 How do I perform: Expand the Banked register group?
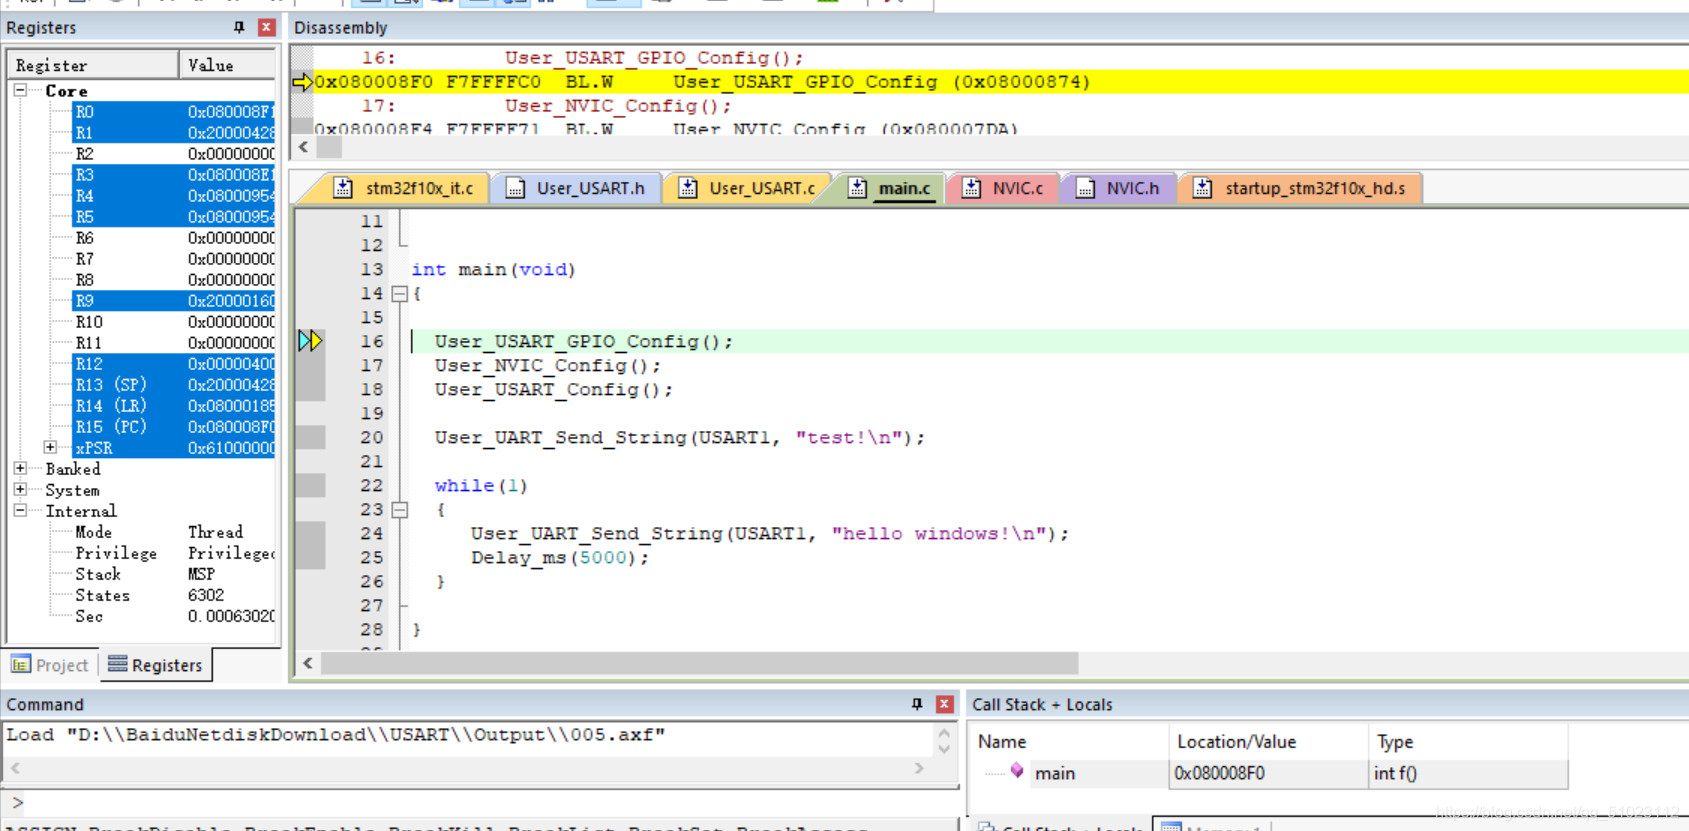tap(20, 468)
